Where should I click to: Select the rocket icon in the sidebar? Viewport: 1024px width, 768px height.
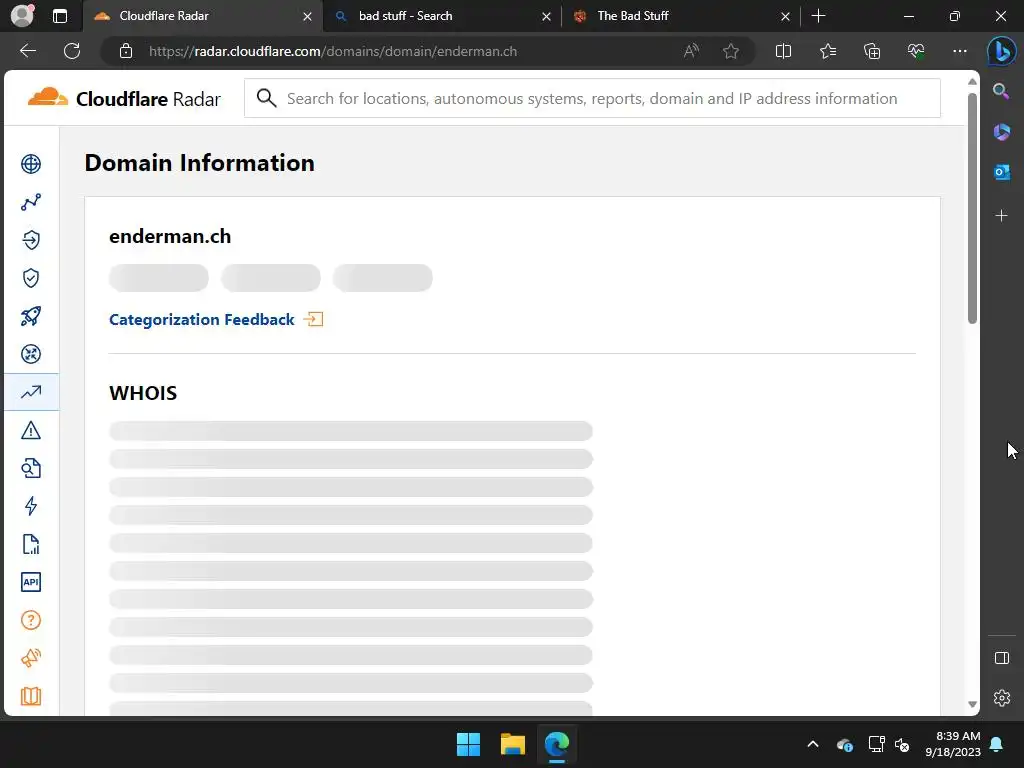[31, 316]
